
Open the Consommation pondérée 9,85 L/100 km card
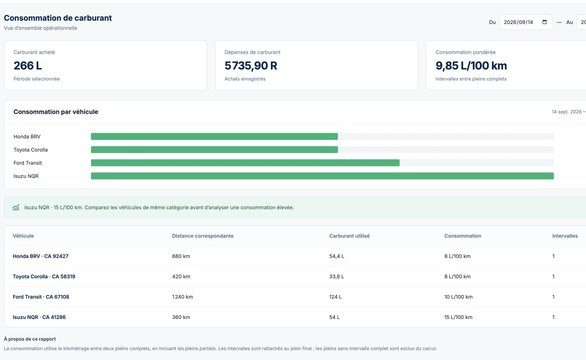[506, 65]
